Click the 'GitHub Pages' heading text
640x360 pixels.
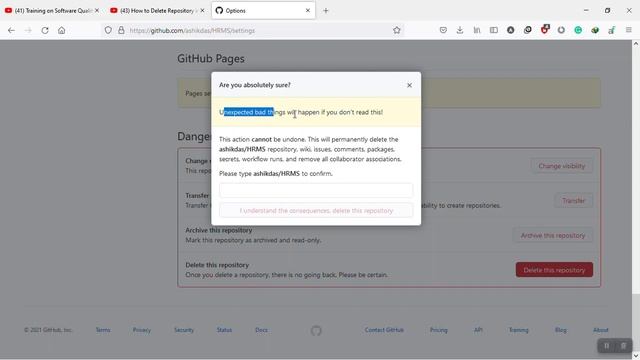(x=211, y=59)
